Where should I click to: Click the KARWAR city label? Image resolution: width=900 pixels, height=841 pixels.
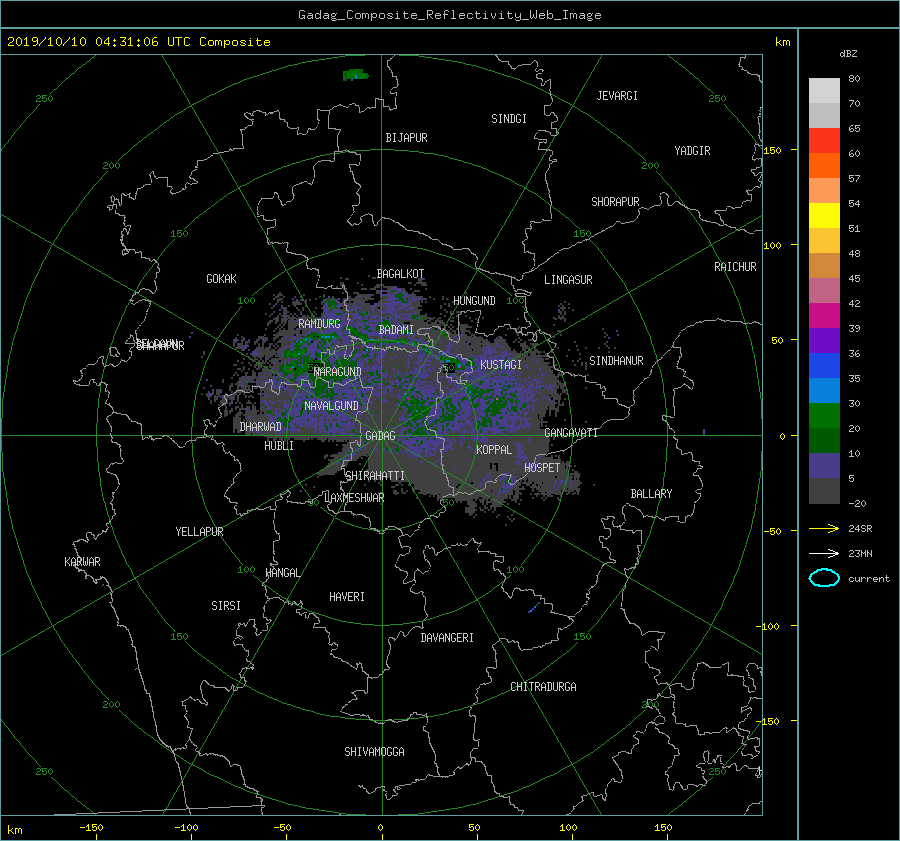82,561
